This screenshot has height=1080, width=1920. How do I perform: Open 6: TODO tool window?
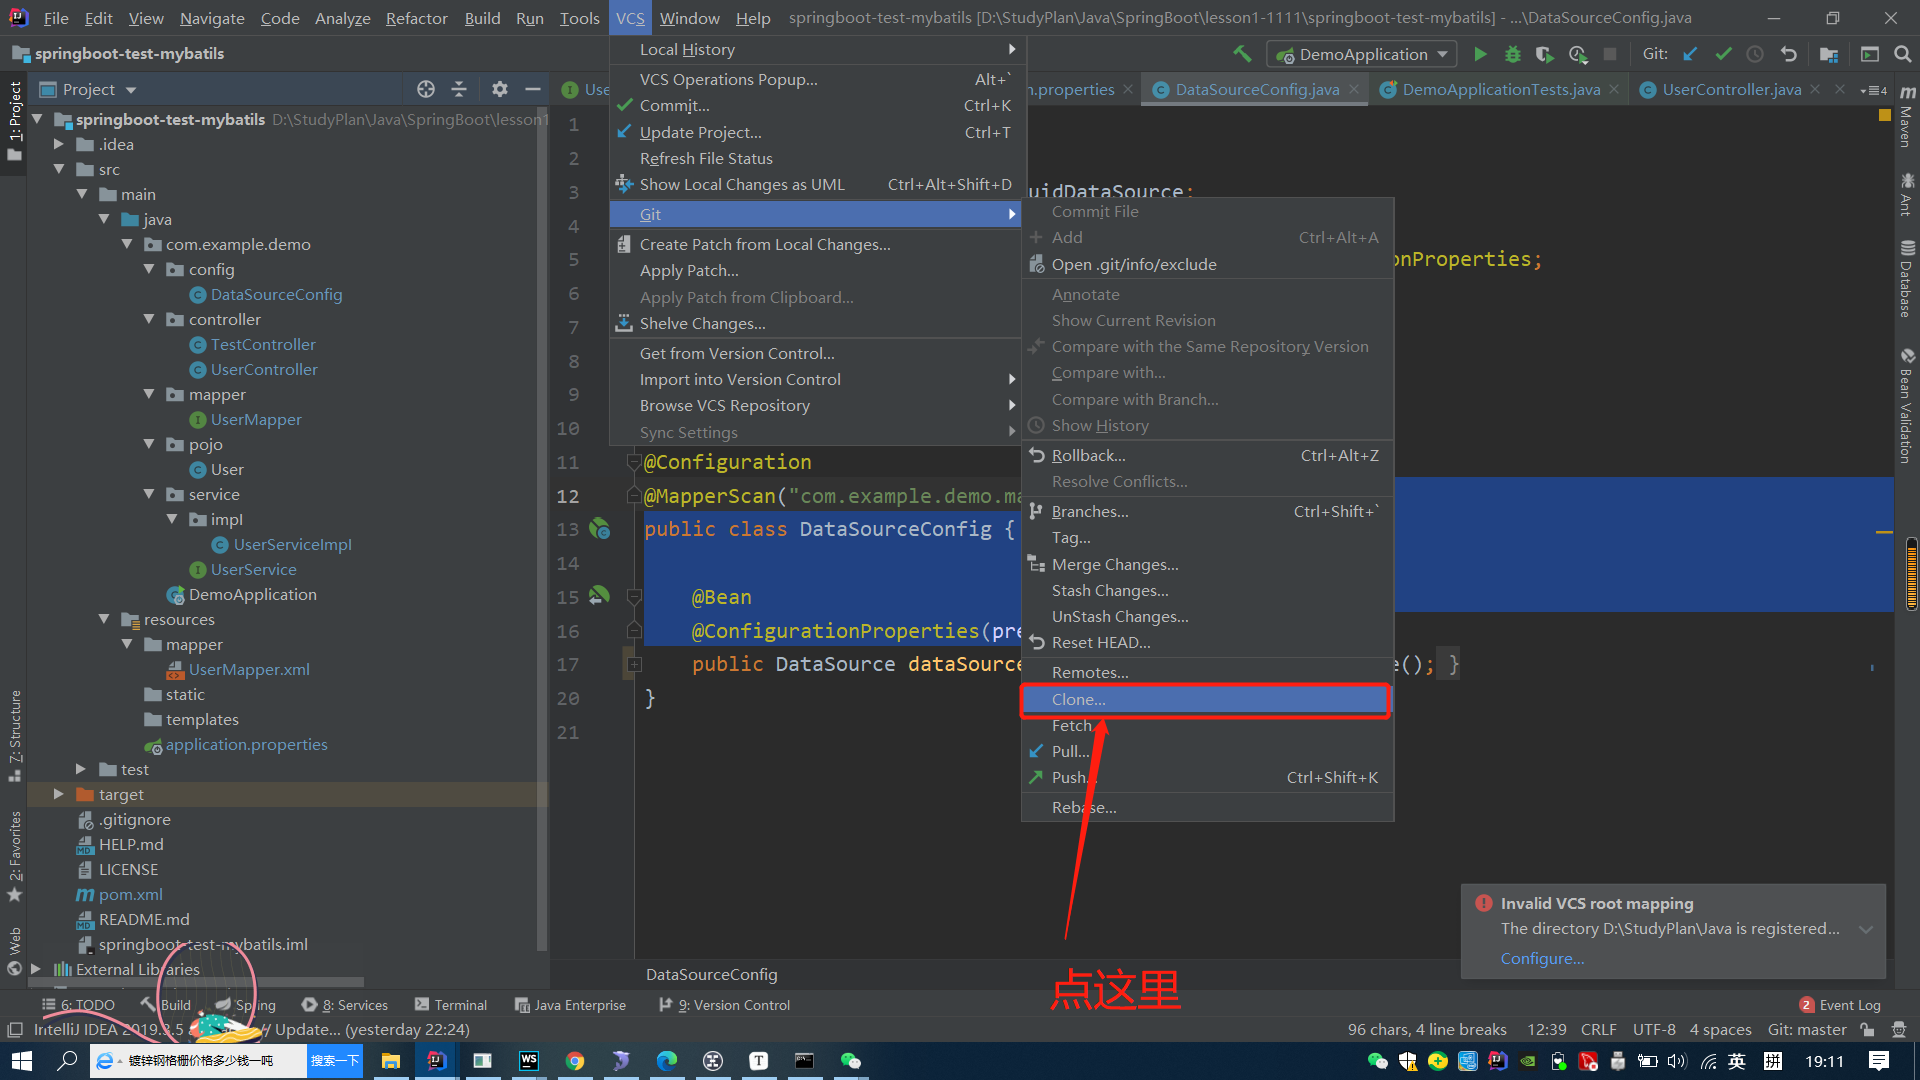coord(78,1005)
